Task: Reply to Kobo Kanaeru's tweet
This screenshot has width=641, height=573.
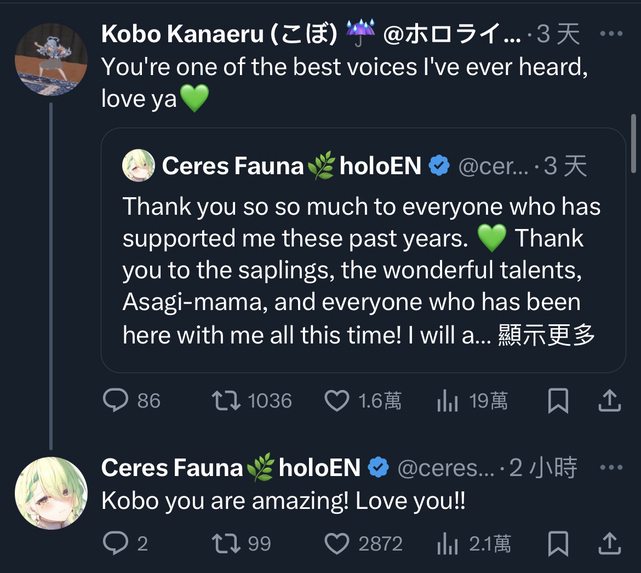Action: pos(117,401)
